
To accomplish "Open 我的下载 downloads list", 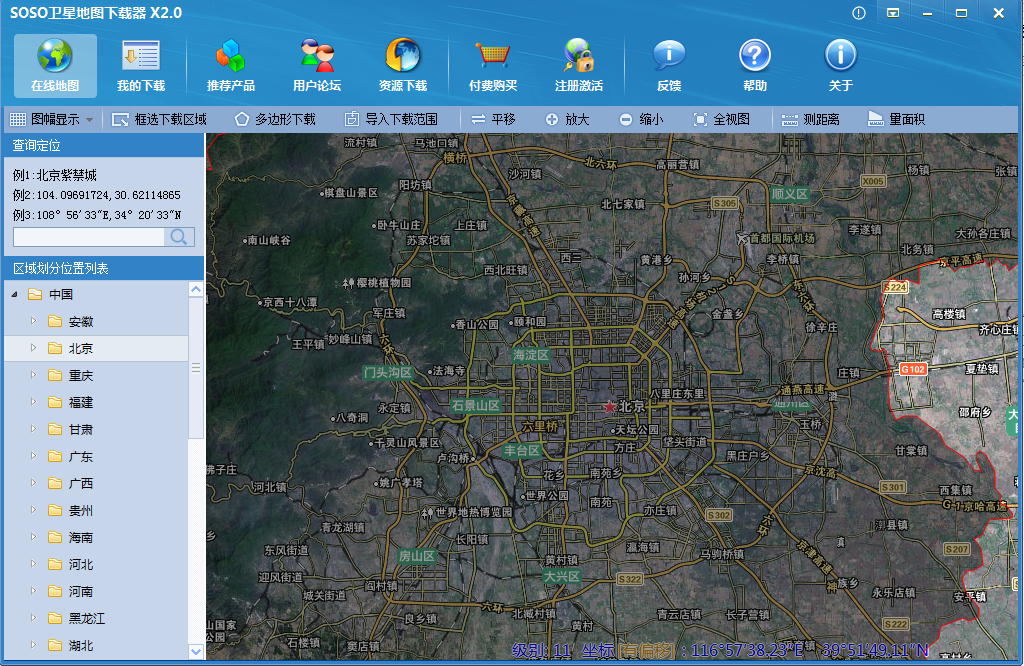I will pyautogui.click(x=140, y=66).
